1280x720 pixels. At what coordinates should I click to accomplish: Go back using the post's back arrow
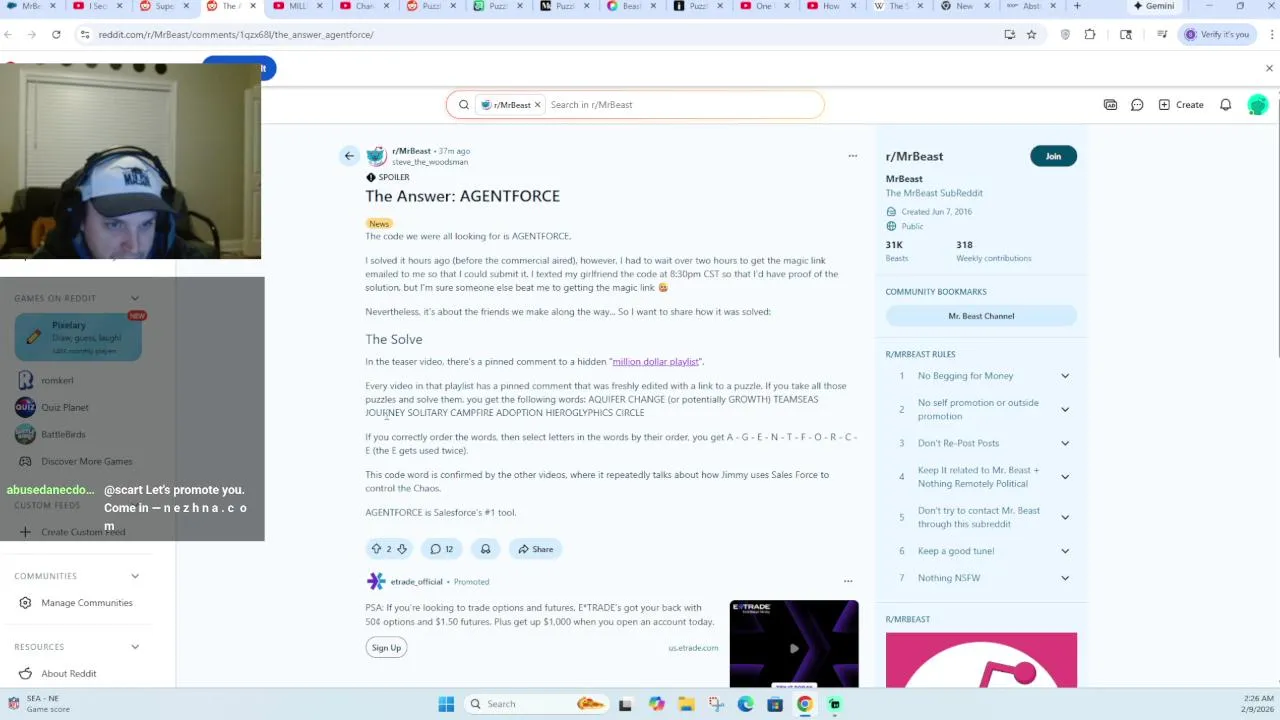(349, 156)
